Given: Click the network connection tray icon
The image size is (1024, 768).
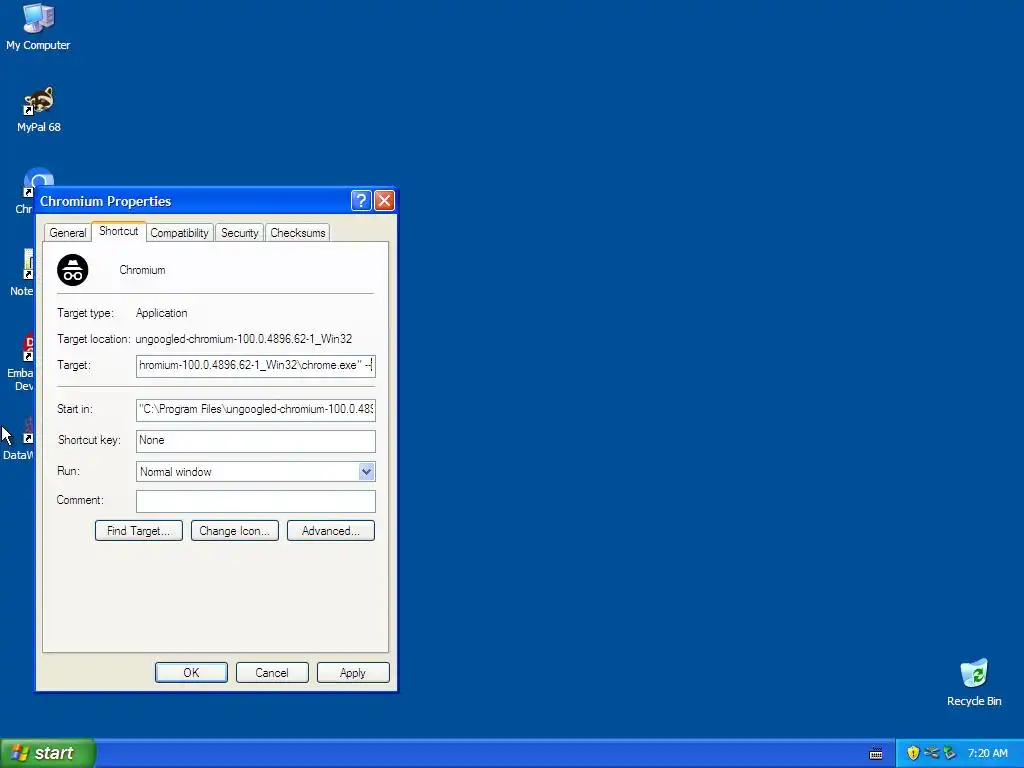Looking at the screenshot, I should coord(931,753).
